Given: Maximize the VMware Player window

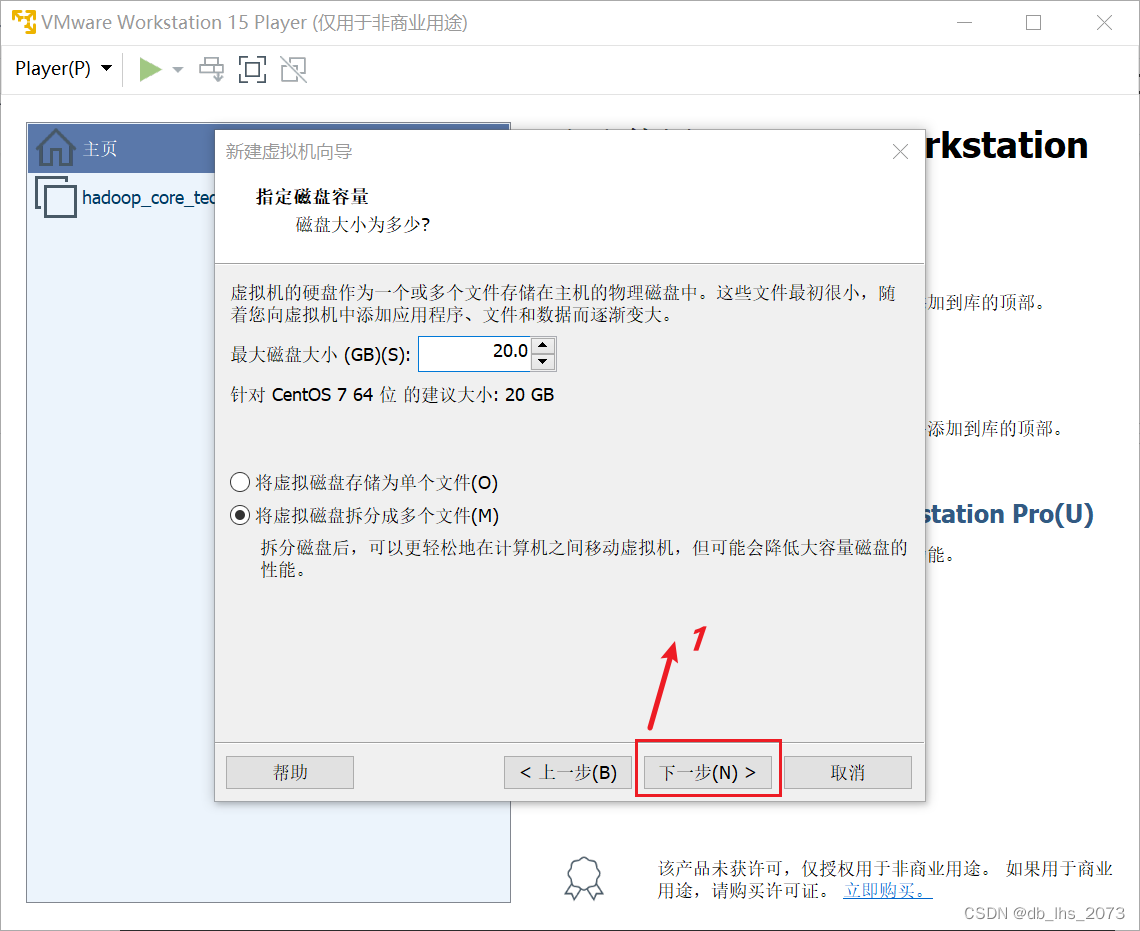Looking at the screenshot, I should coord(1033,23).
